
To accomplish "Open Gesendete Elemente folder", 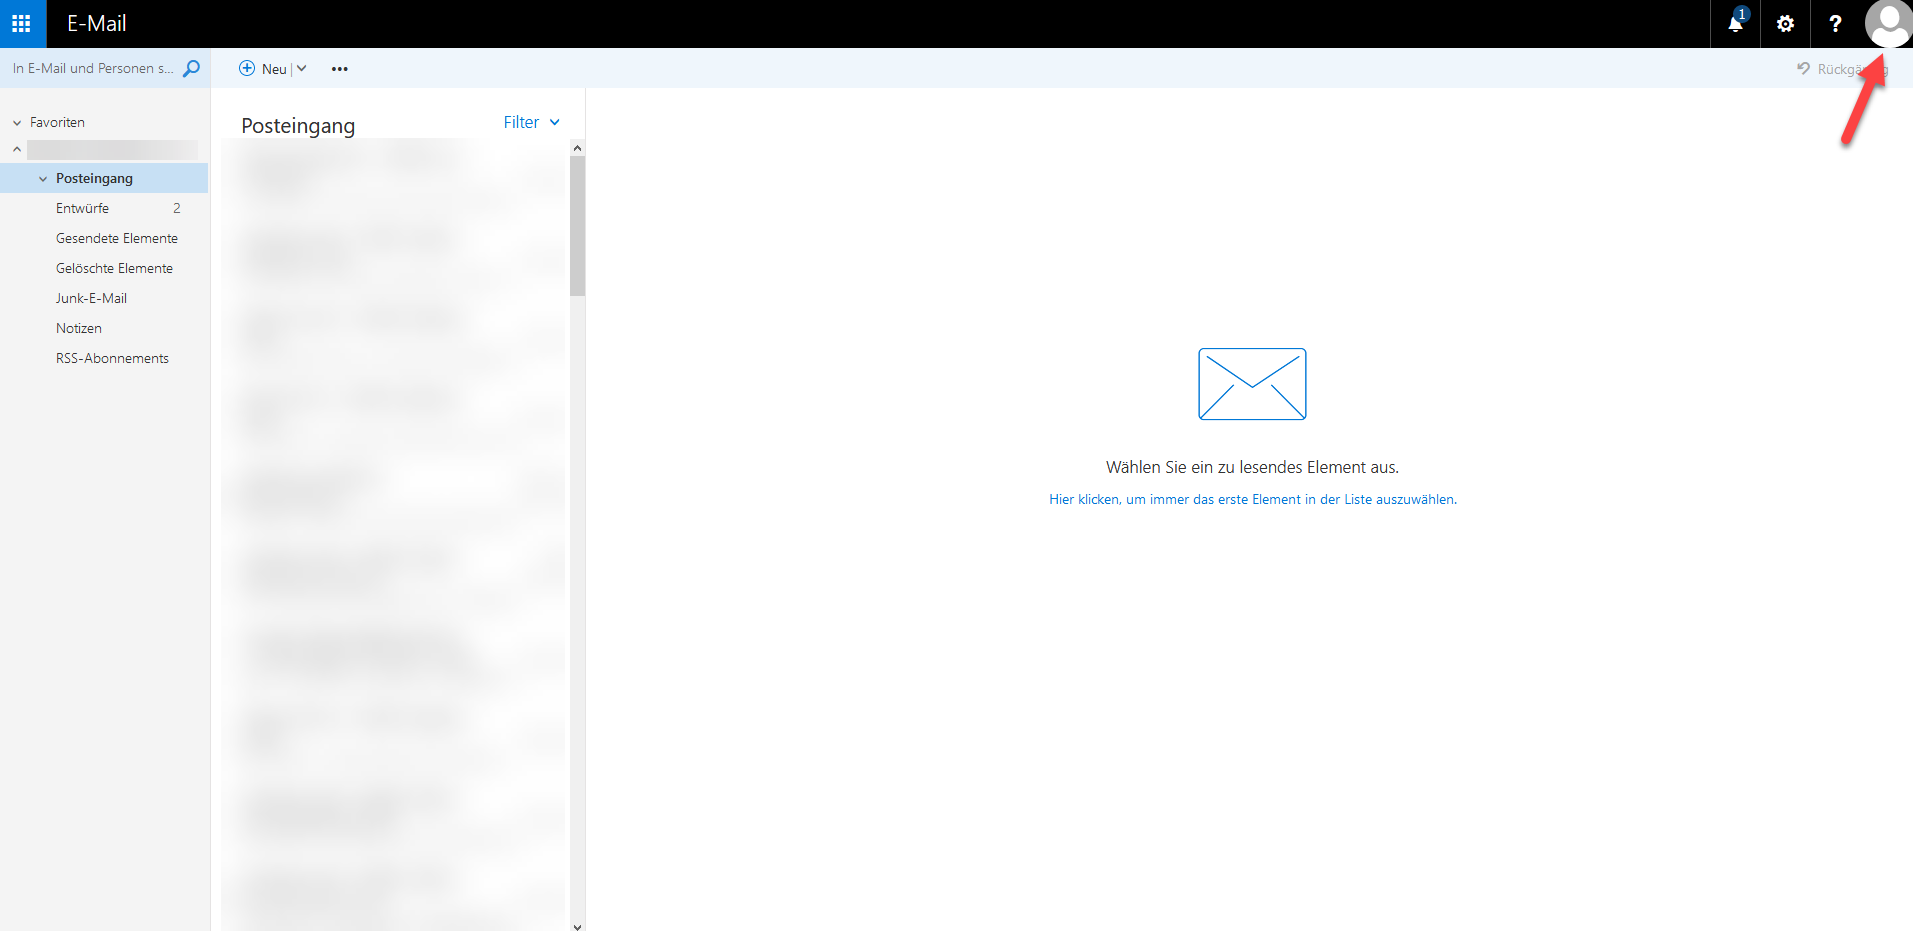I will [x=117, y=238].
